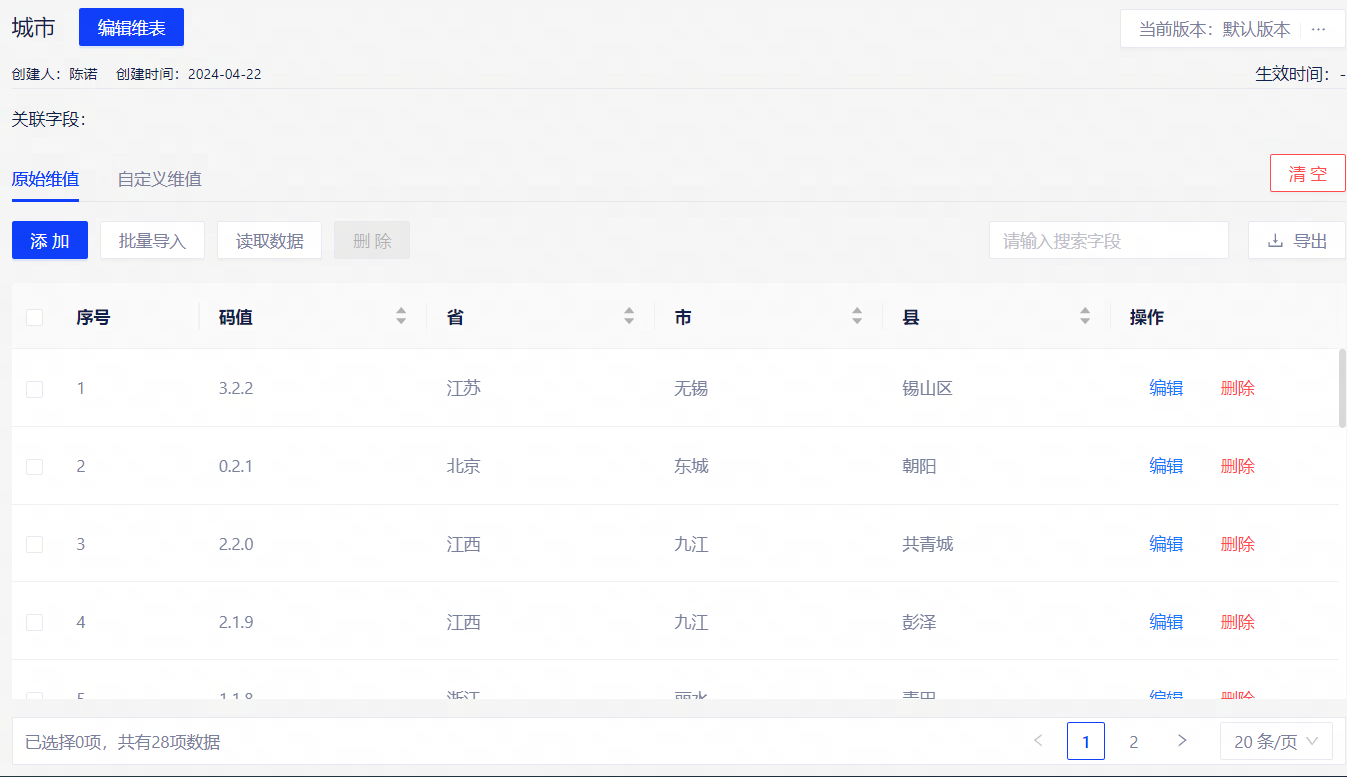1347x777 pixels.
Task: Click the sort icon on 码值 column
Action: [401, 317]
